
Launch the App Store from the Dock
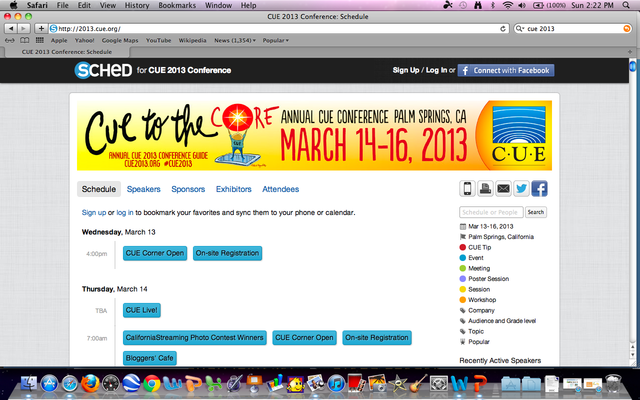[49, 384]
